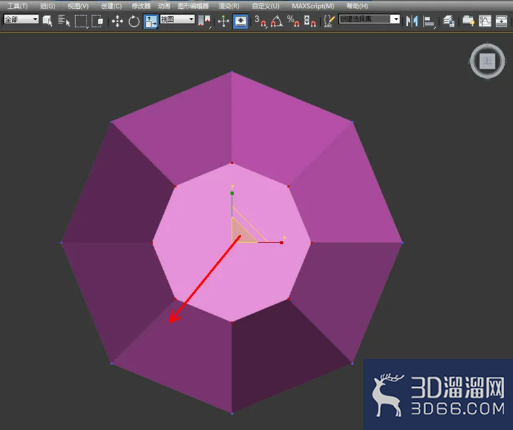
Task: Open the 视图(V) Views menu
Action: pos(78,6)
